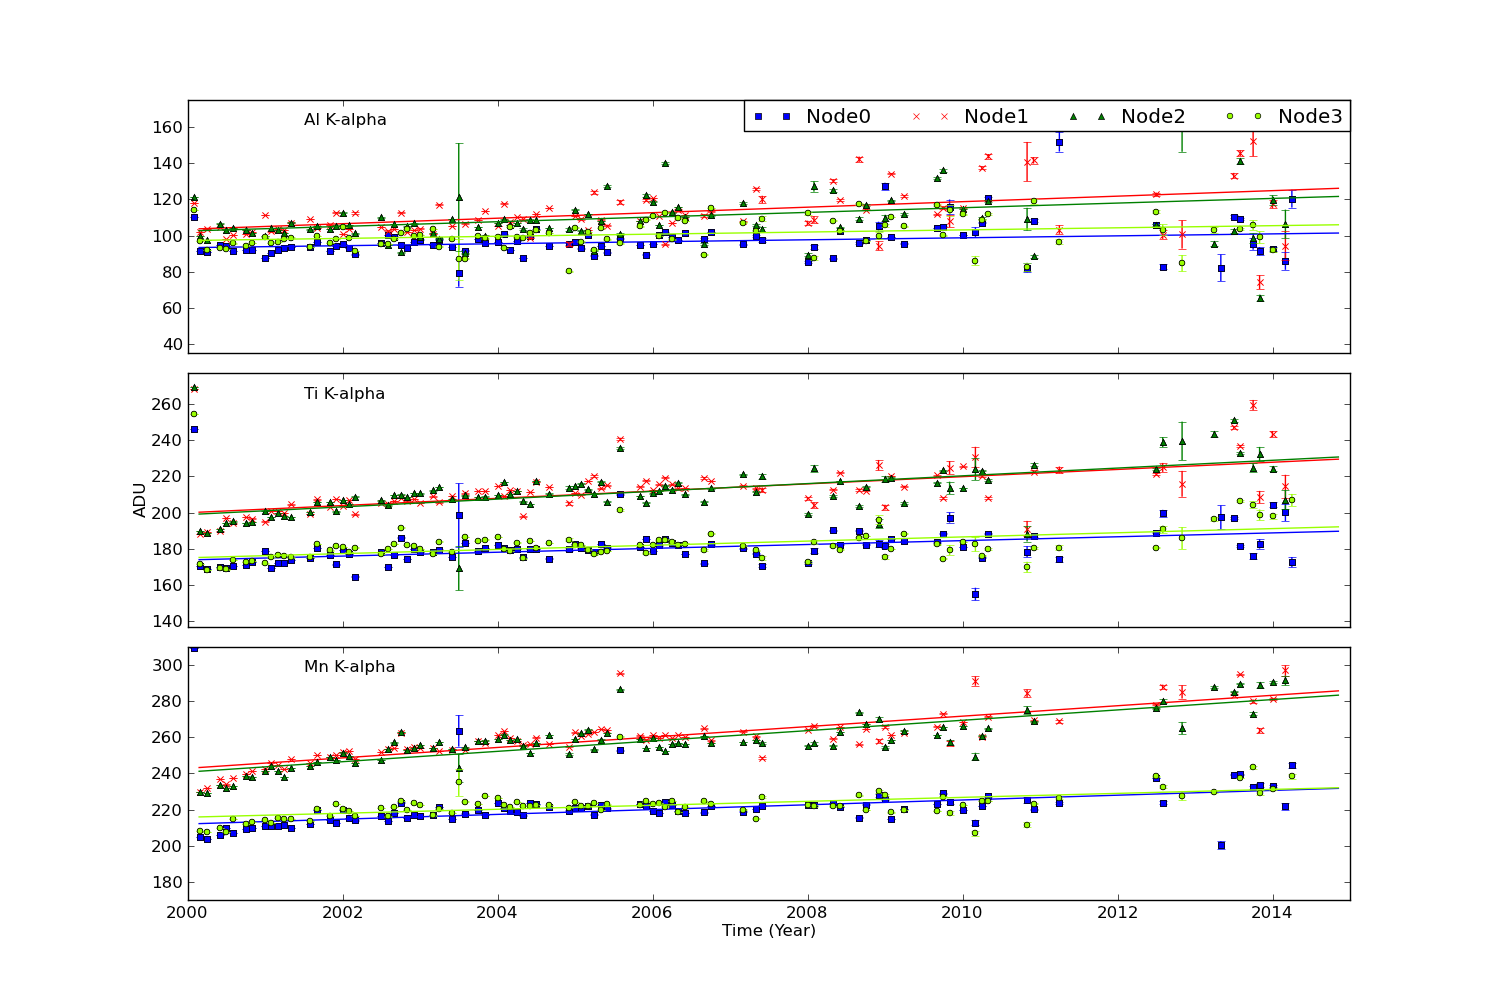Image resolution: width=1500 pixels, height=1000 pixels.
Task: Click the 300 tick label in Mn panel
Action: coord(166,665)
